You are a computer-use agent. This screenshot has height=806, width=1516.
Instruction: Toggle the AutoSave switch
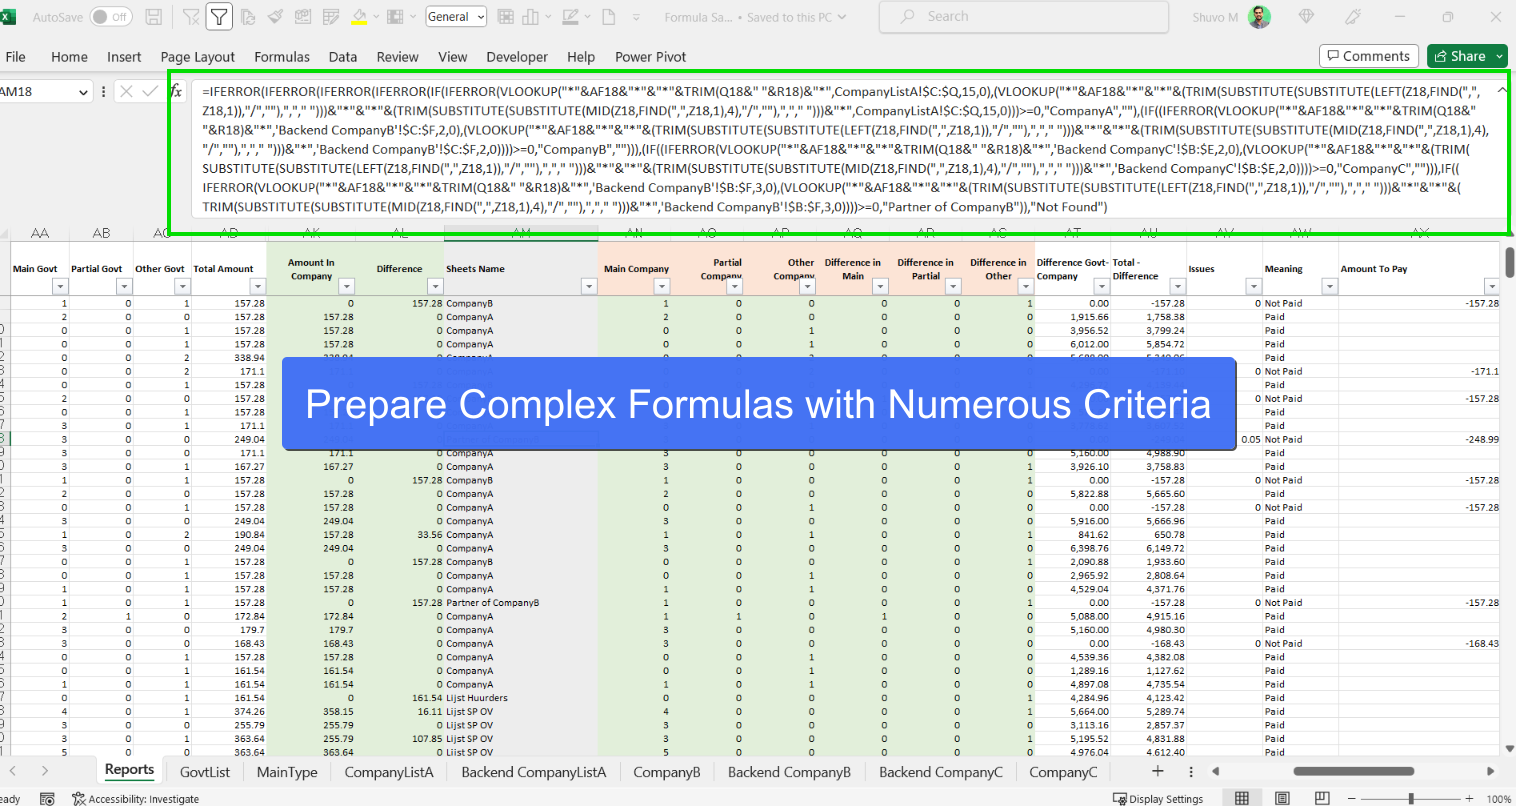click(111, 17)
